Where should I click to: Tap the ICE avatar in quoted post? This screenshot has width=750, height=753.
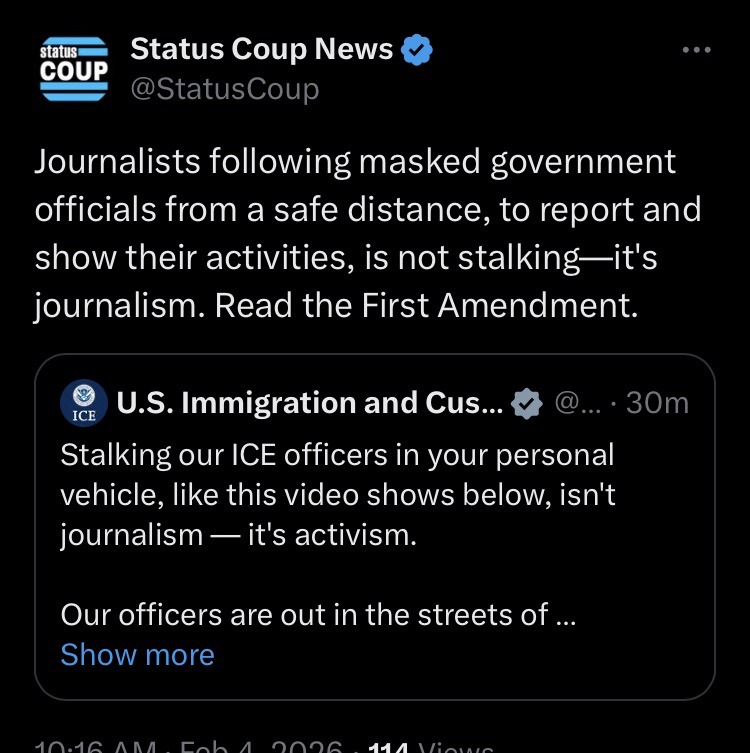81,401
